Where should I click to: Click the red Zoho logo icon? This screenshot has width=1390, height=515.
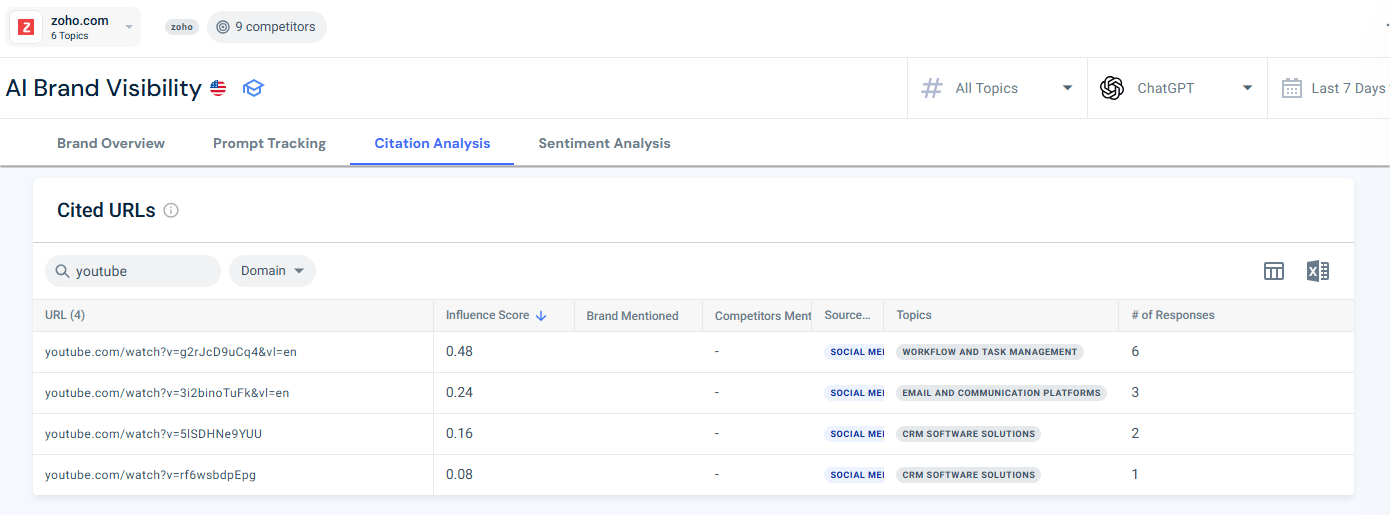(x=26, y=27)
